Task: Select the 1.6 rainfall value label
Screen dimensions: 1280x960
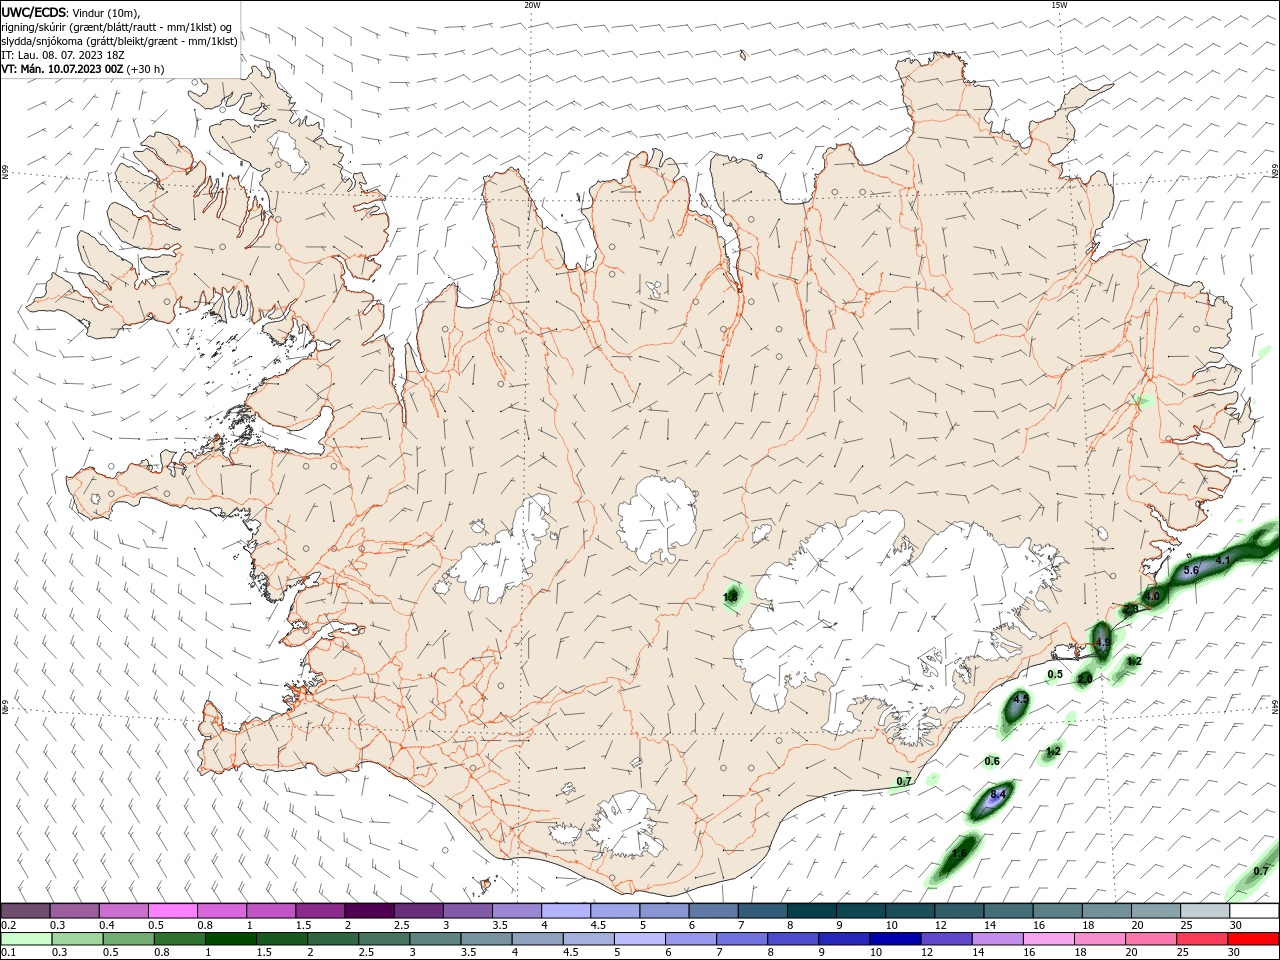Action: (959, 854)
